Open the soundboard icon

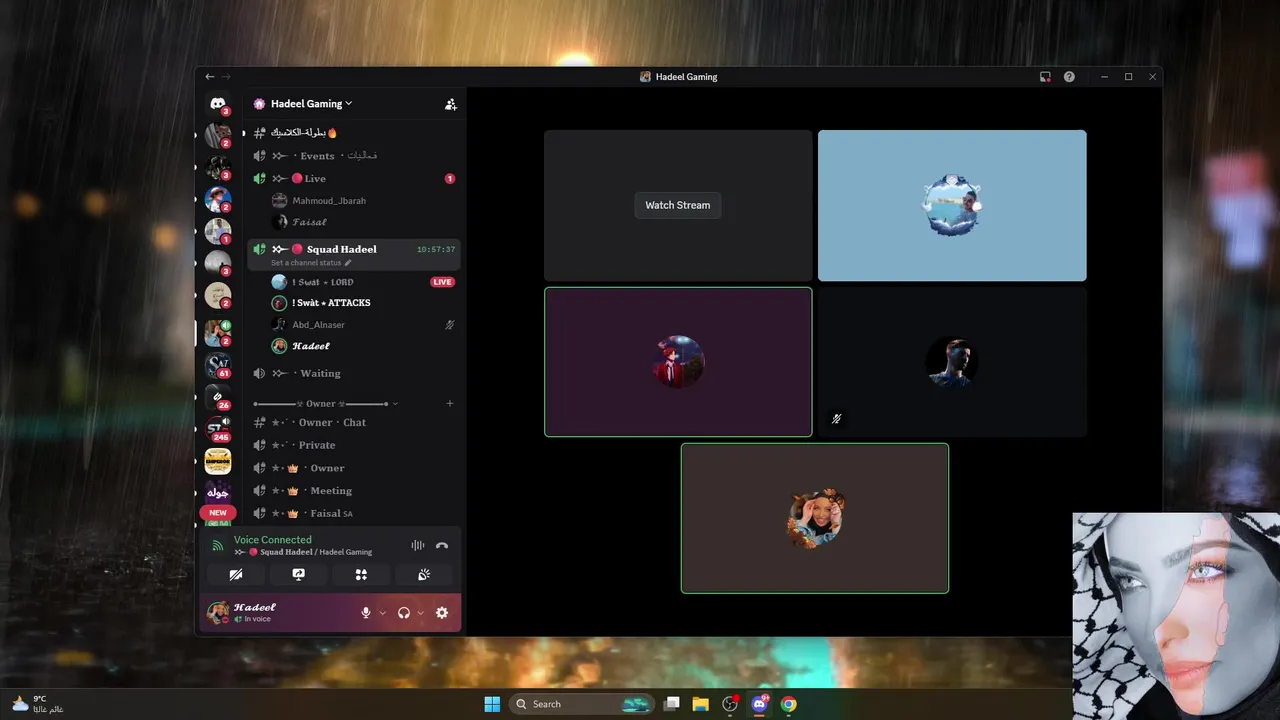click(x=424, y=574)
